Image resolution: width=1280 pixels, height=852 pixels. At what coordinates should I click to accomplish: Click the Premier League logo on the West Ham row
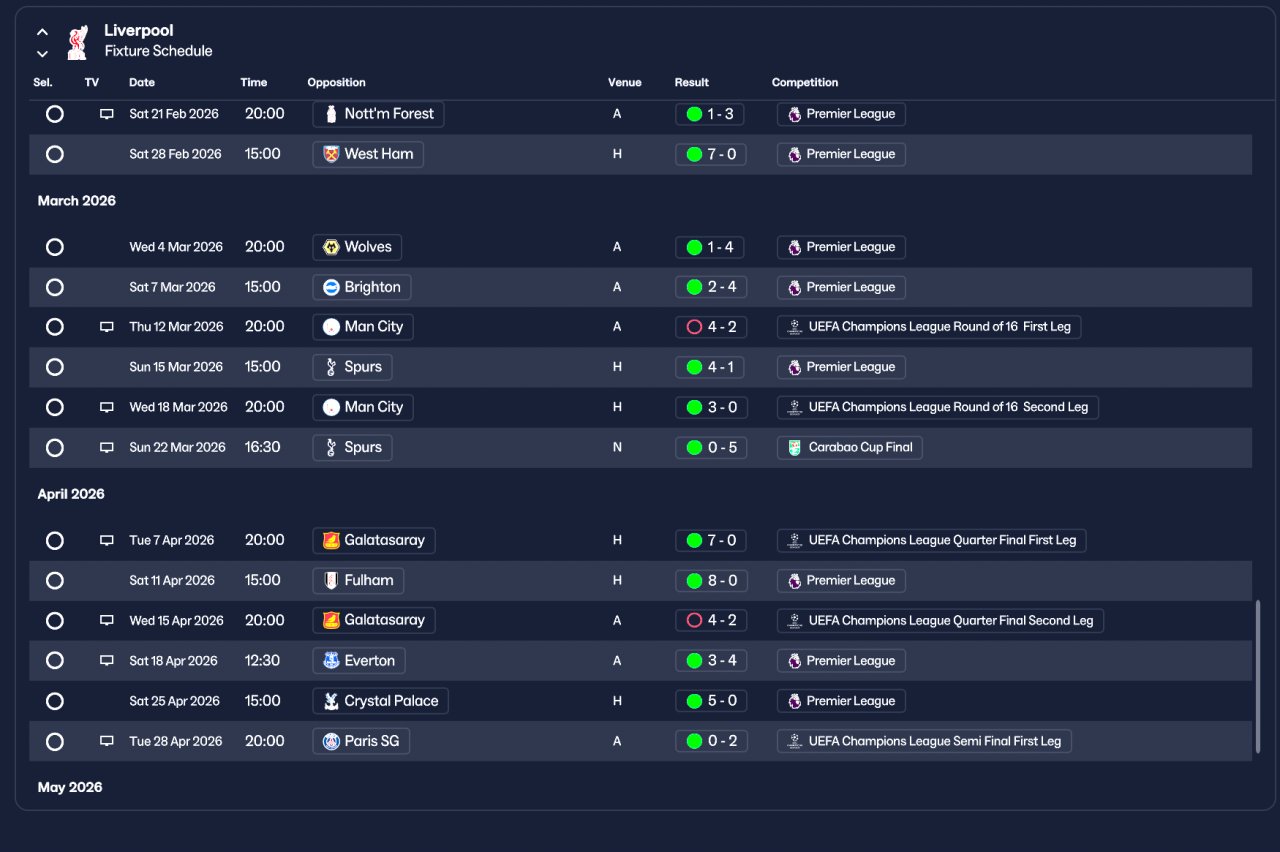pos(794,154)
